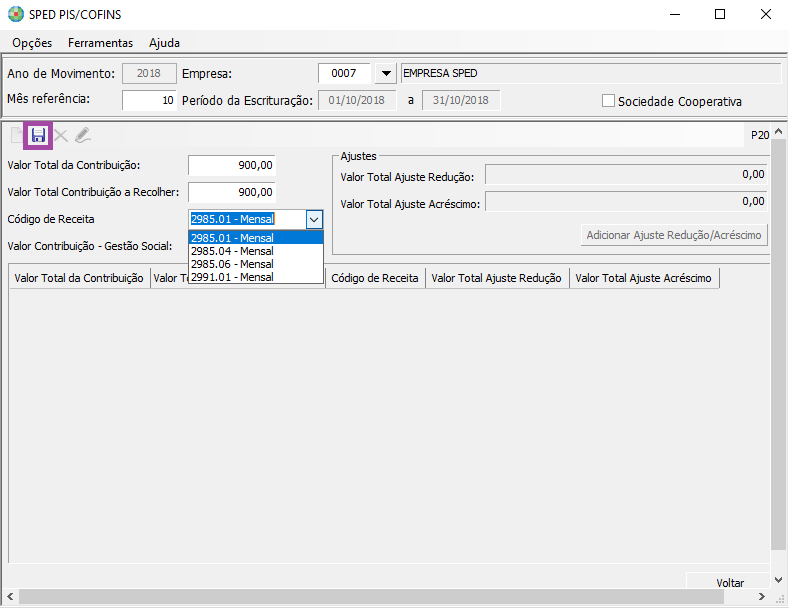Screen dimensions: 789x608
Task: Close the SPED PIS/COFINS window
Action: coord(765,14)
